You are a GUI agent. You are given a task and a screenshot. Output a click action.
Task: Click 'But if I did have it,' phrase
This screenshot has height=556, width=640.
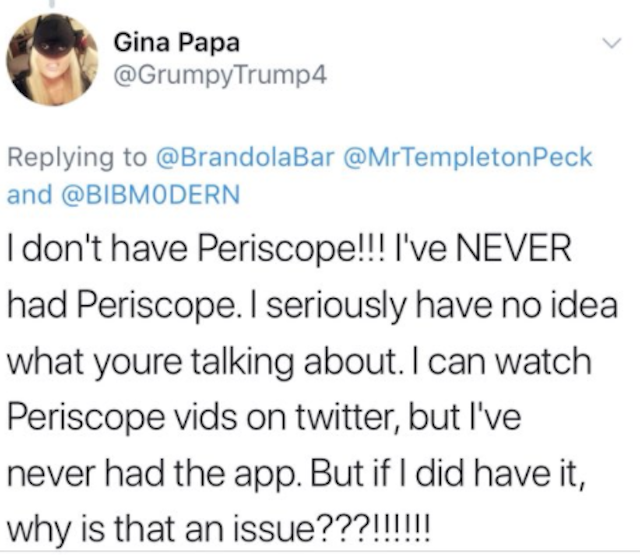pyautogui.click(x=449, y=474)
